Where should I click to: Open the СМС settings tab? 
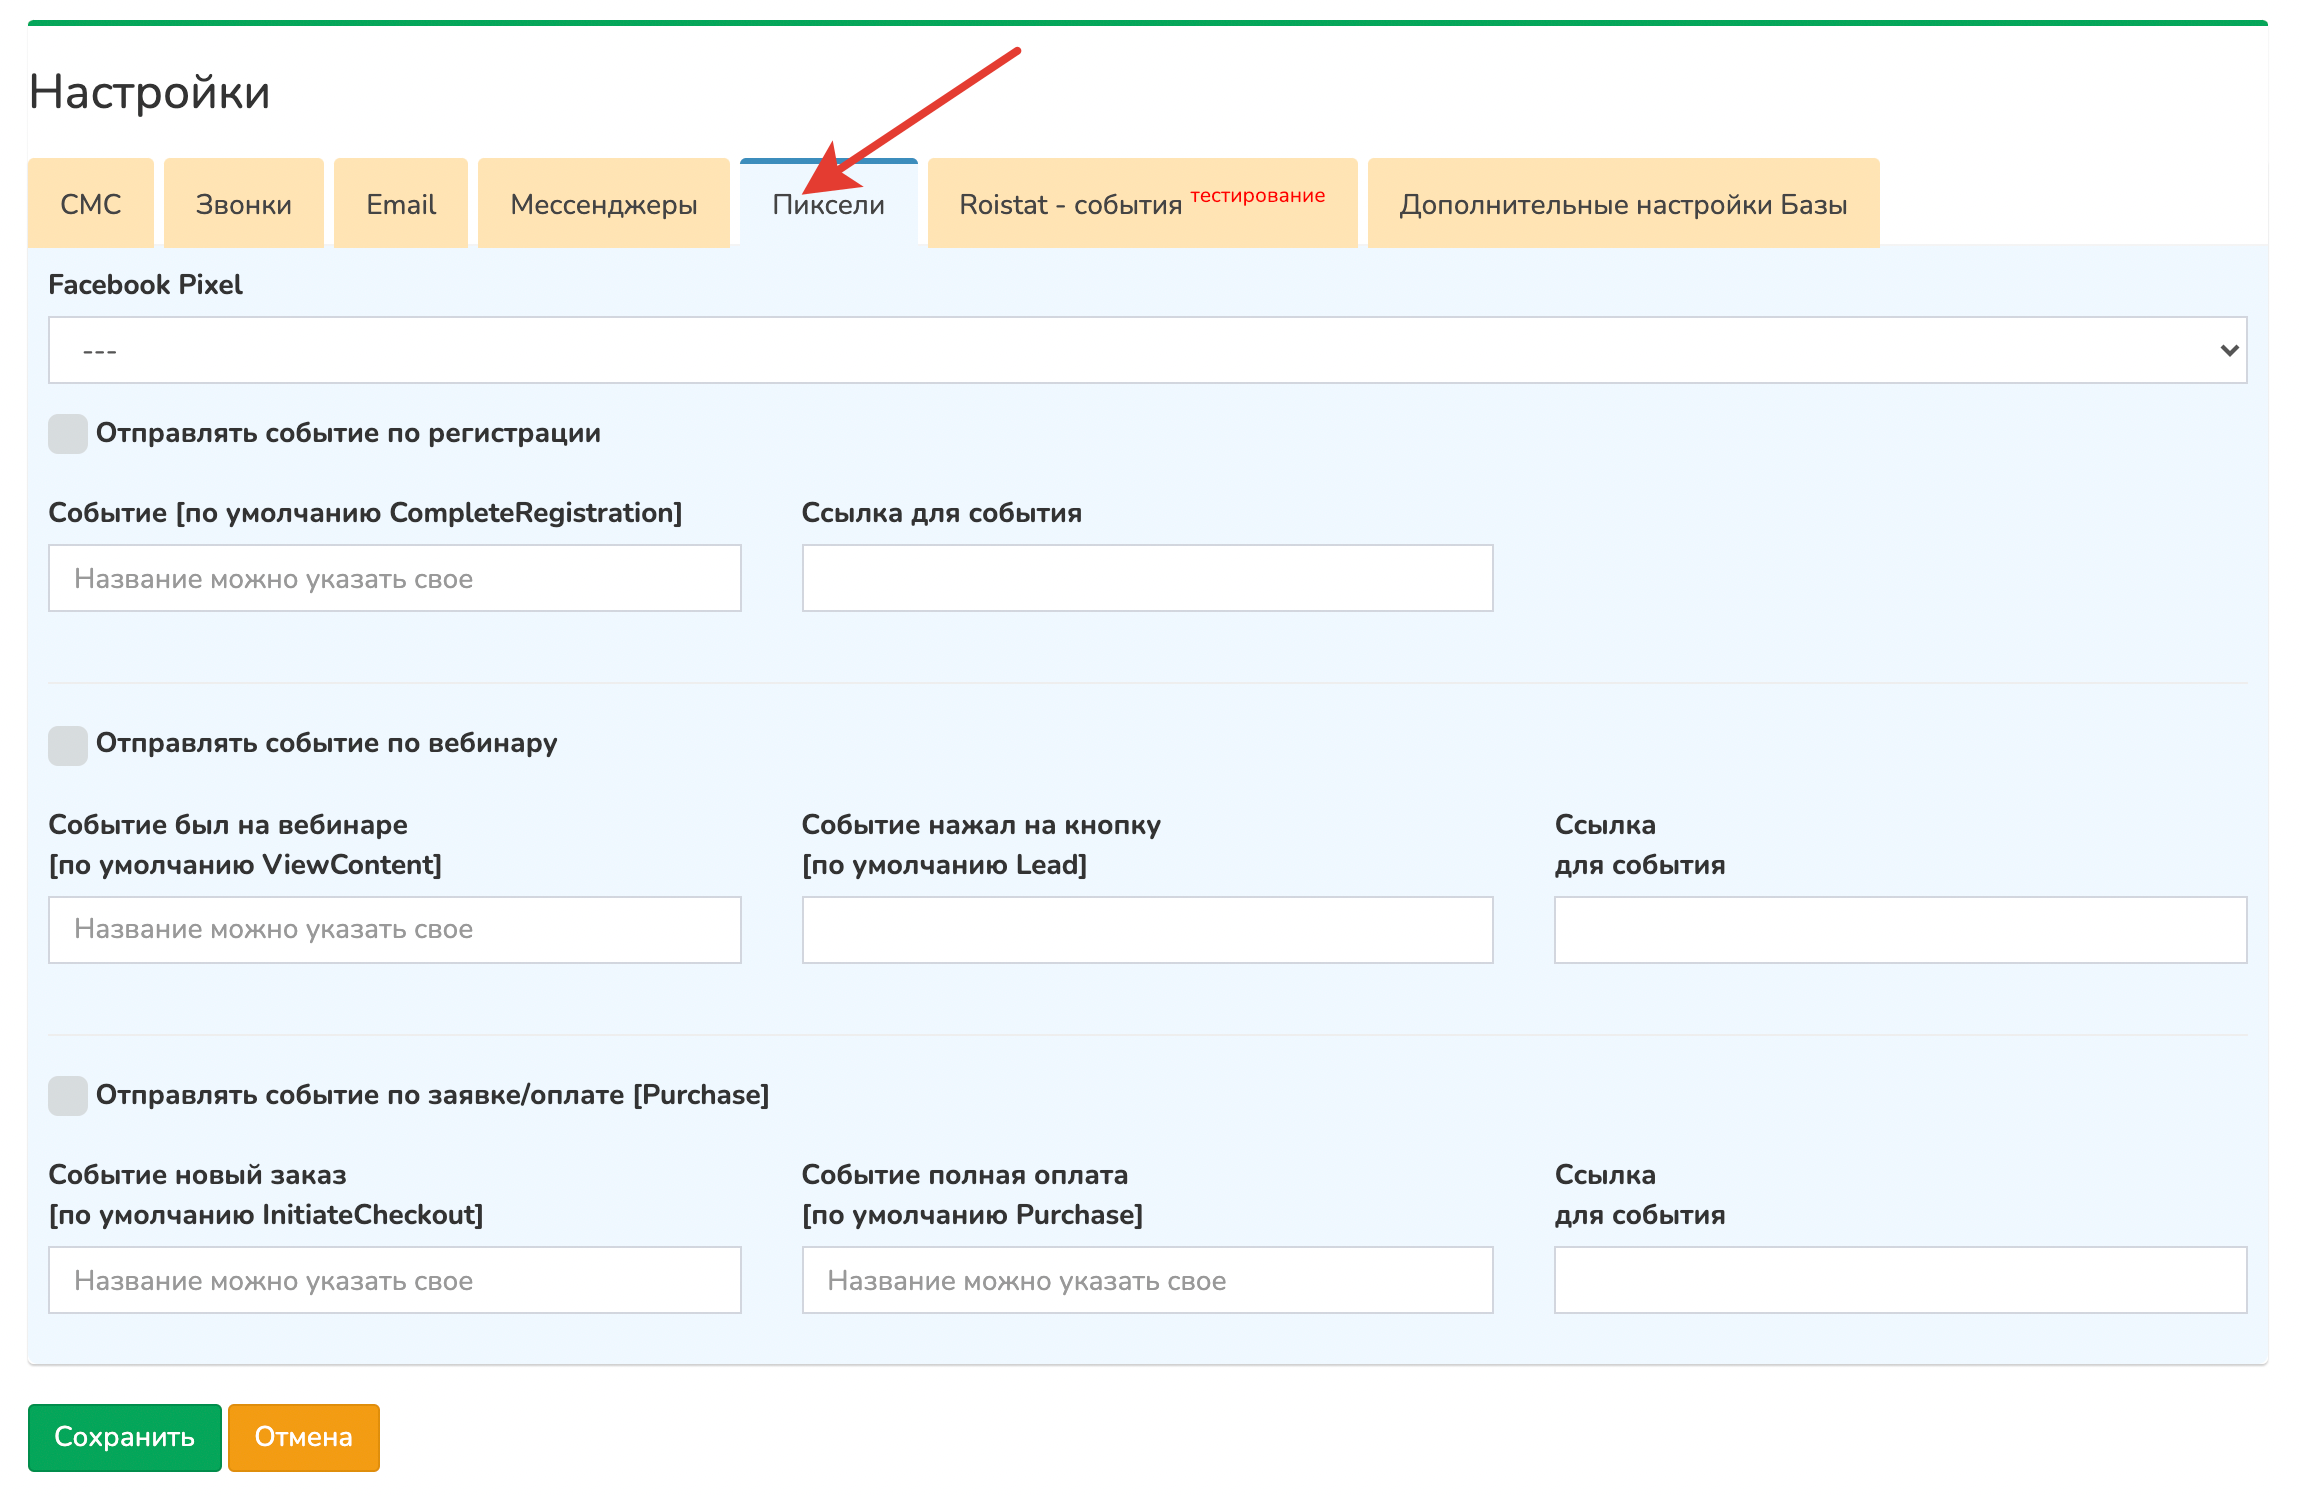point(90,204)
